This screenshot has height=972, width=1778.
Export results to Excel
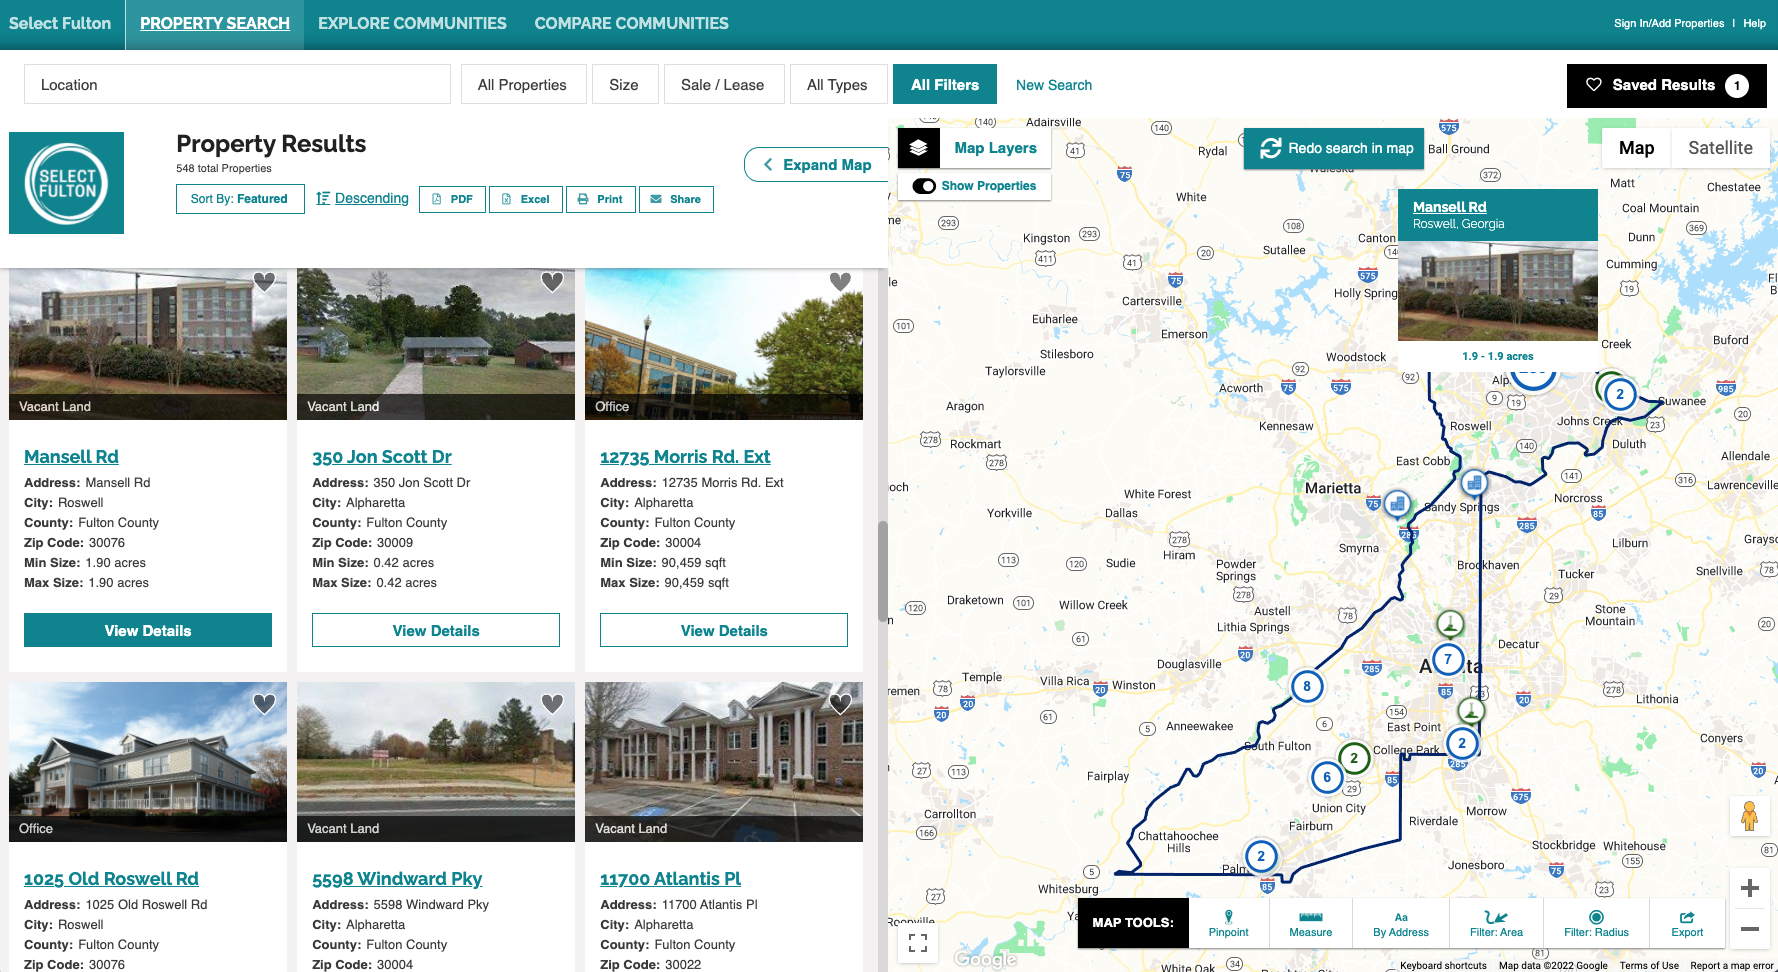tap(526, 199)
